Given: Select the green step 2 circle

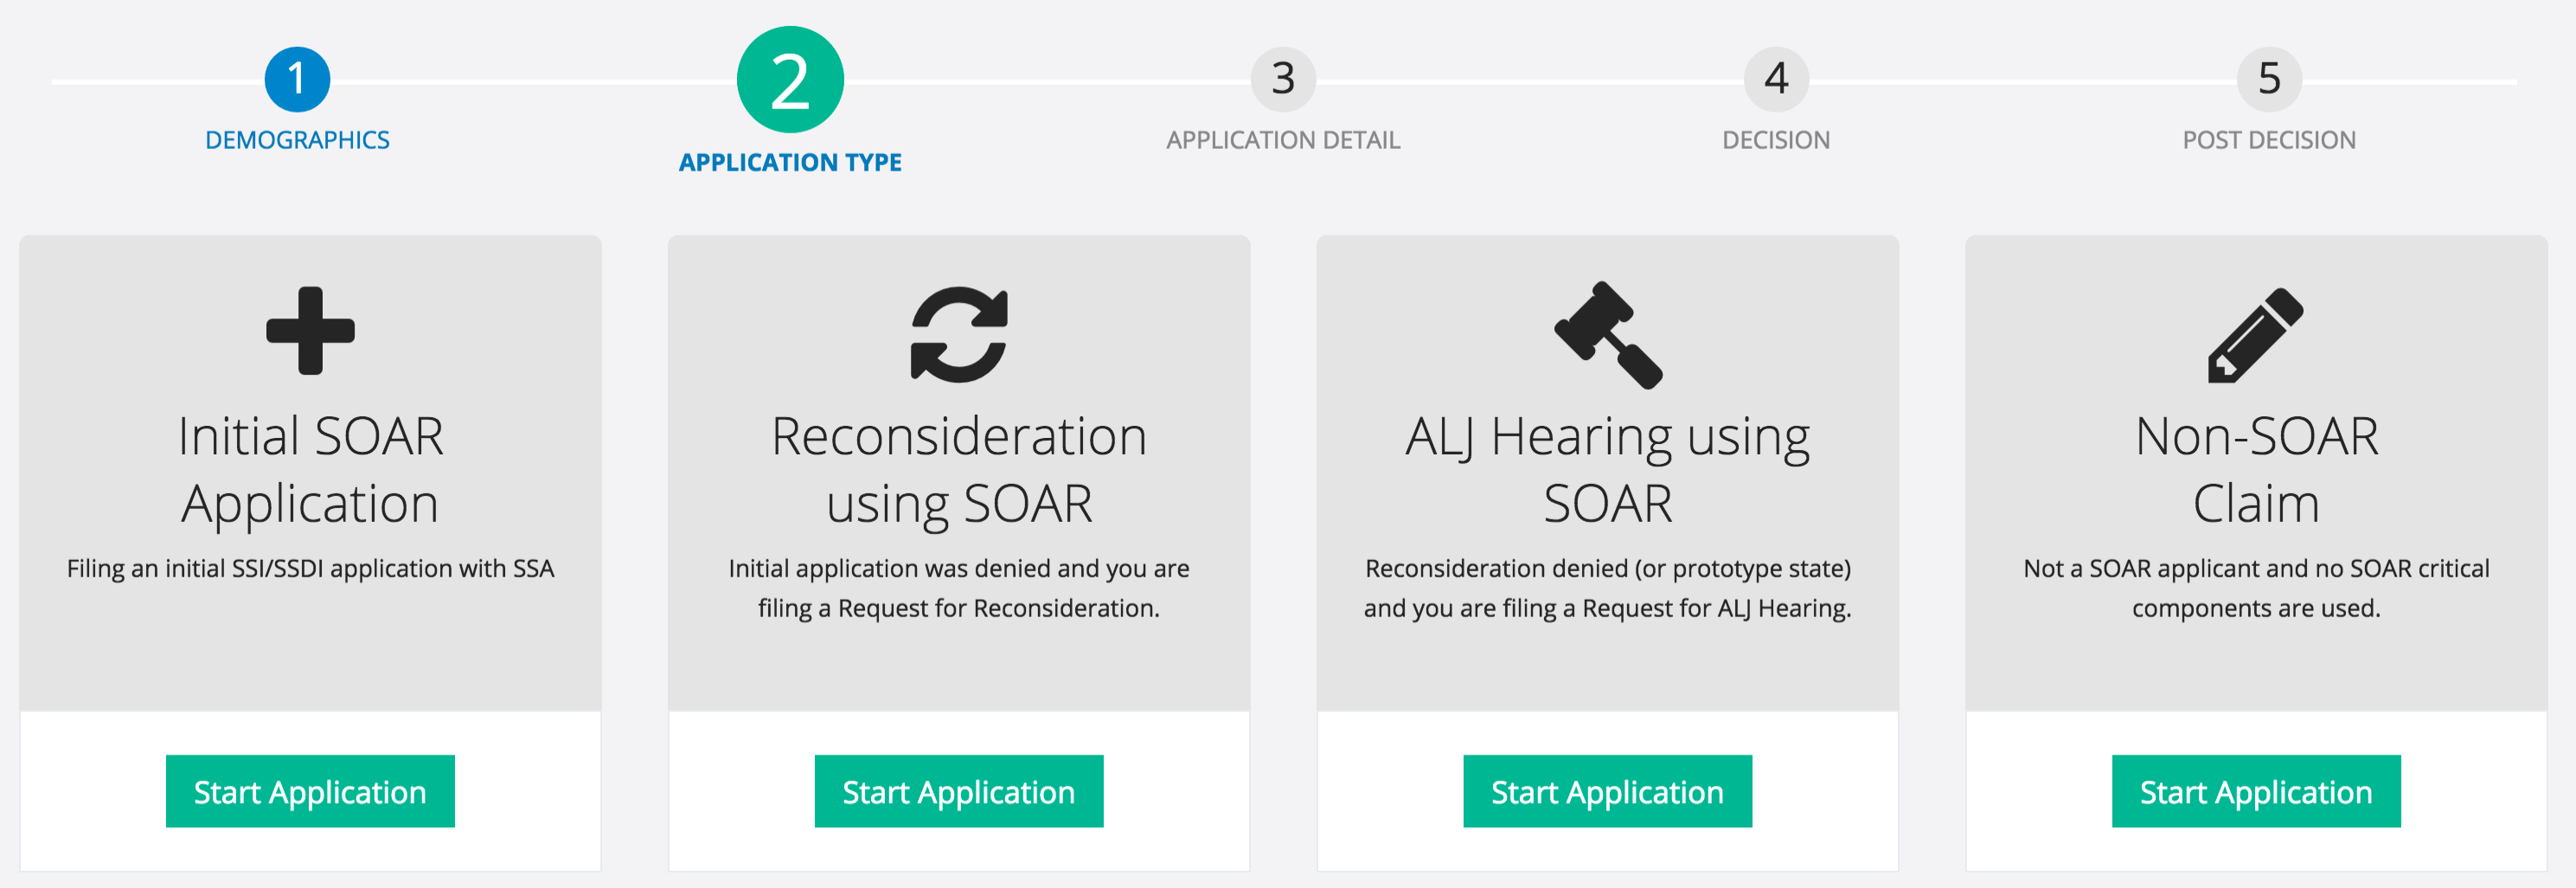Looking at the screenshot, I should tap(790, 80).
